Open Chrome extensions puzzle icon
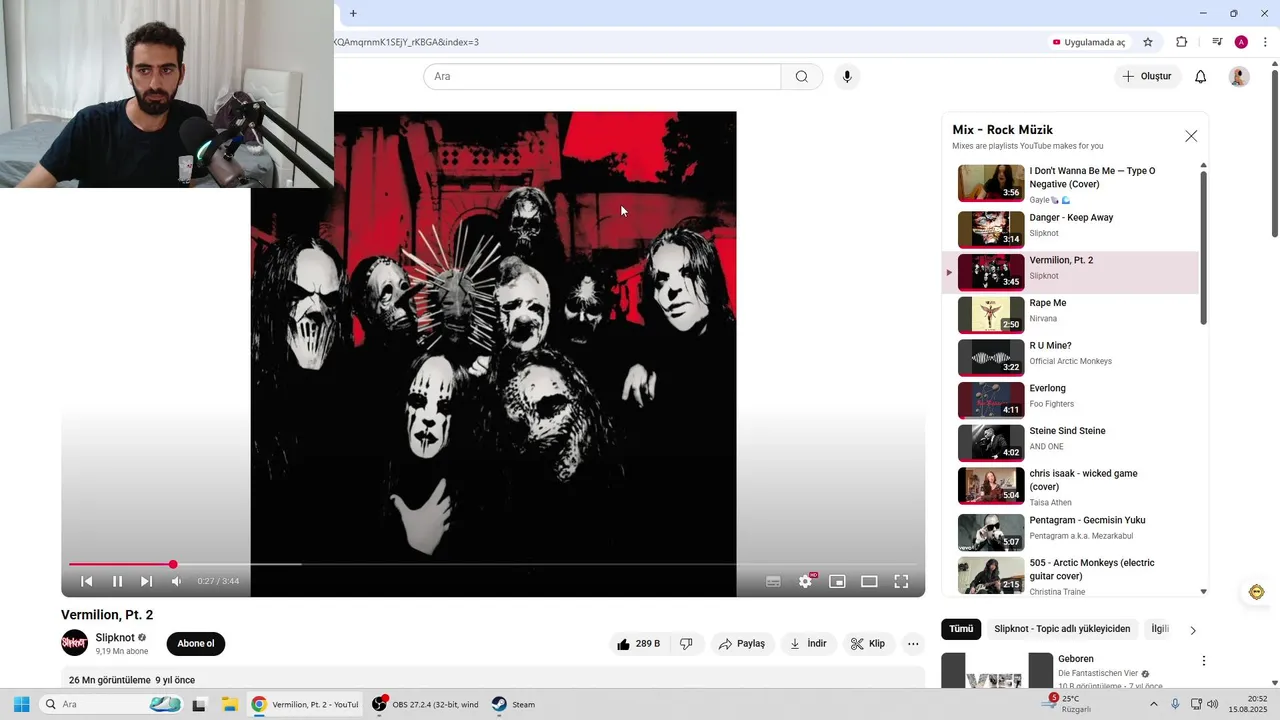 pyautogui.click(x=1182, y=42)
